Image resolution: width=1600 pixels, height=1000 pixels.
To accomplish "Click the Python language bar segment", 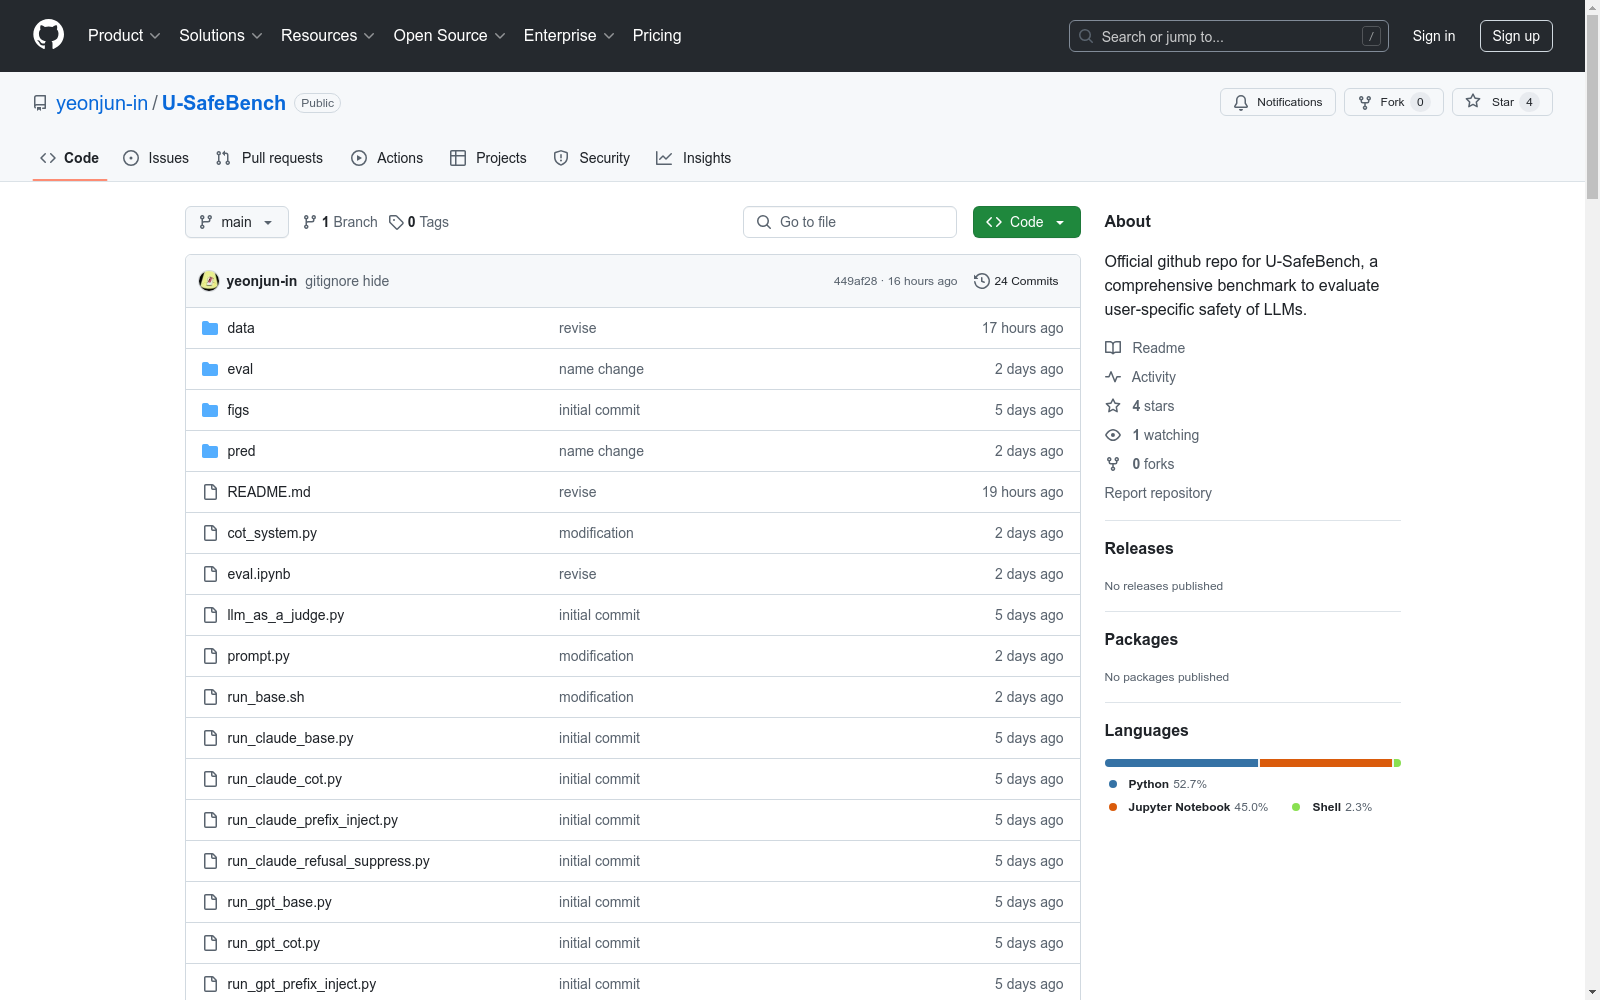I will coord(1181,763).
